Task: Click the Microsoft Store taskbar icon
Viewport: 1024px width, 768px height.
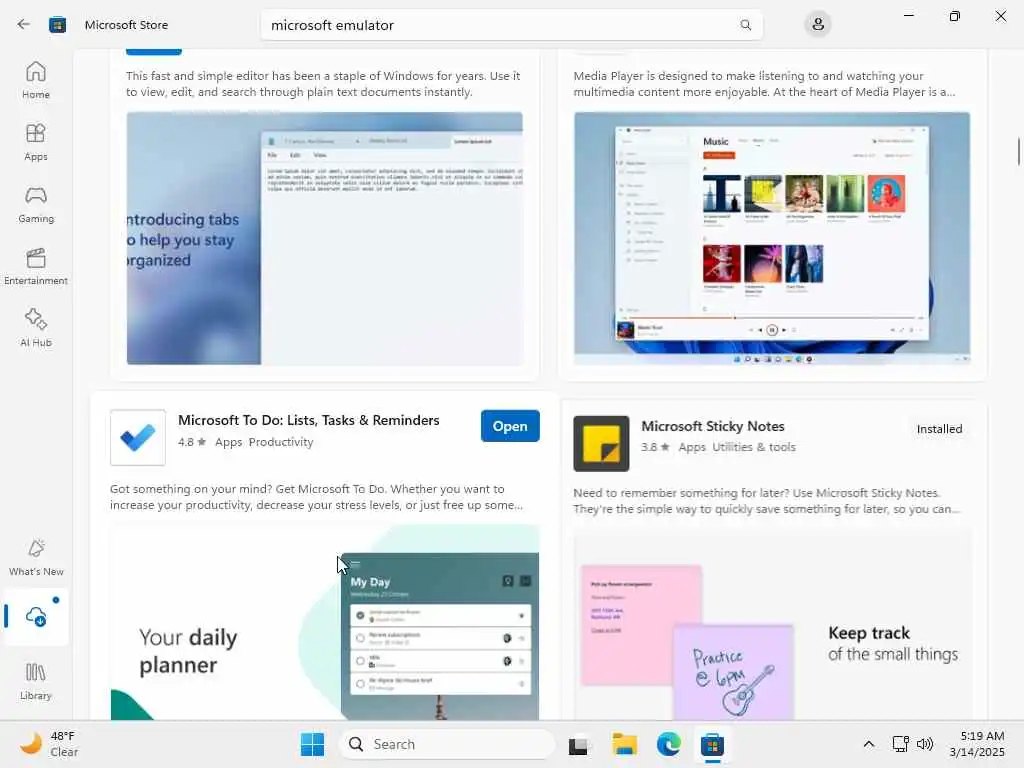Action: (712, 744)
